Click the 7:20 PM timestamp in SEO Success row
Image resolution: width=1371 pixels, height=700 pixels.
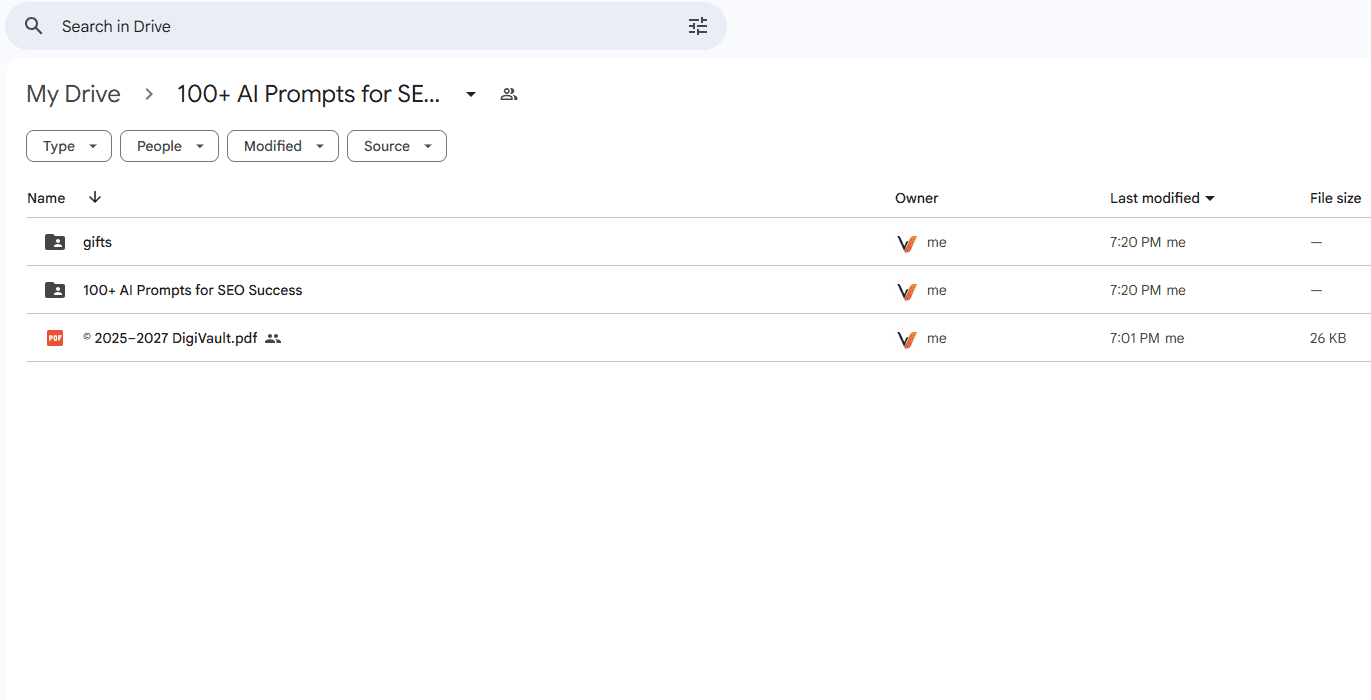[1135, 290]
